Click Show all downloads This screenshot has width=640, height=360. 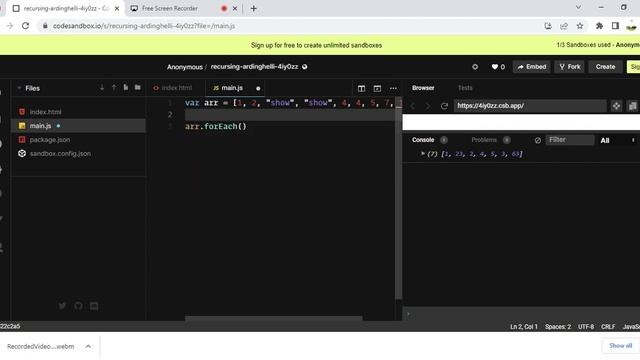click(620, 346)
